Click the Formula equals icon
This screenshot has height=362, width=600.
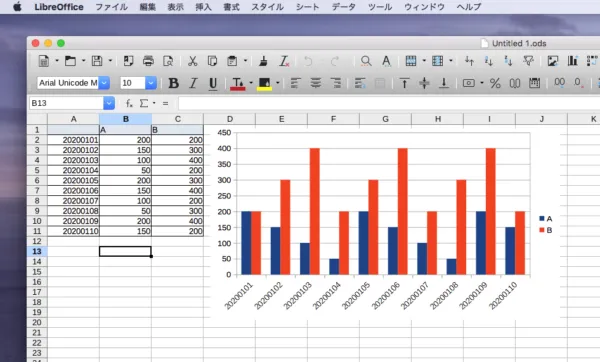(x=165, y=103)
